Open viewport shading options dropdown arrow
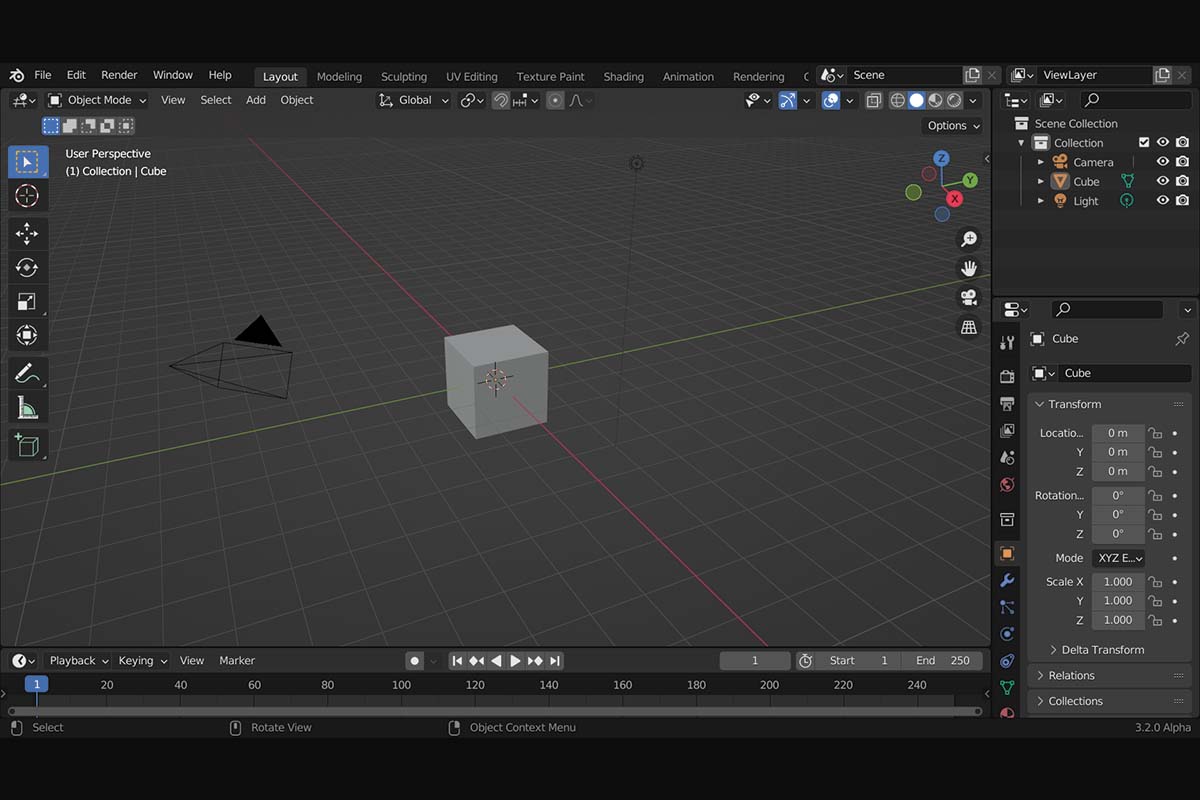The width and height of the screenshot is (1200, 800). (973, 100)
